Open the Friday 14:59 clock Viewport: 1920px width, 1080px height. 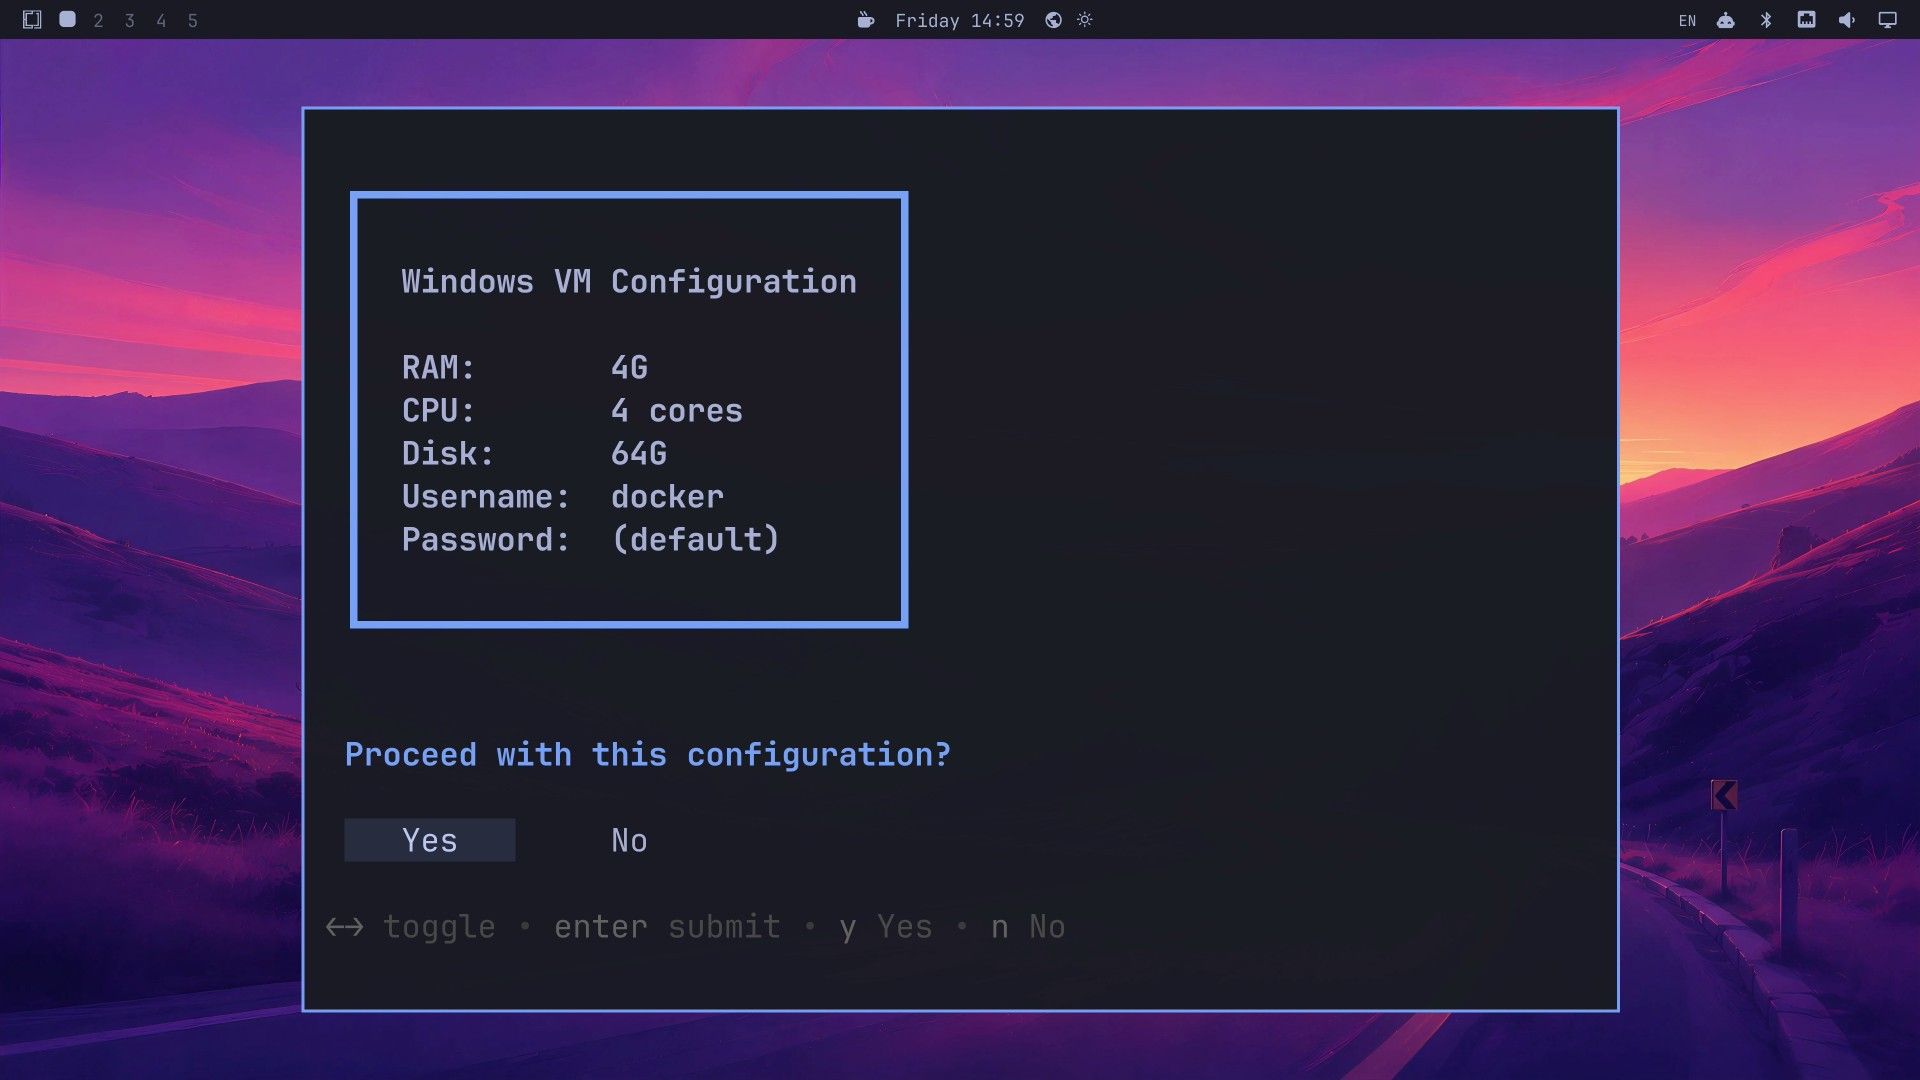point(959,20)
